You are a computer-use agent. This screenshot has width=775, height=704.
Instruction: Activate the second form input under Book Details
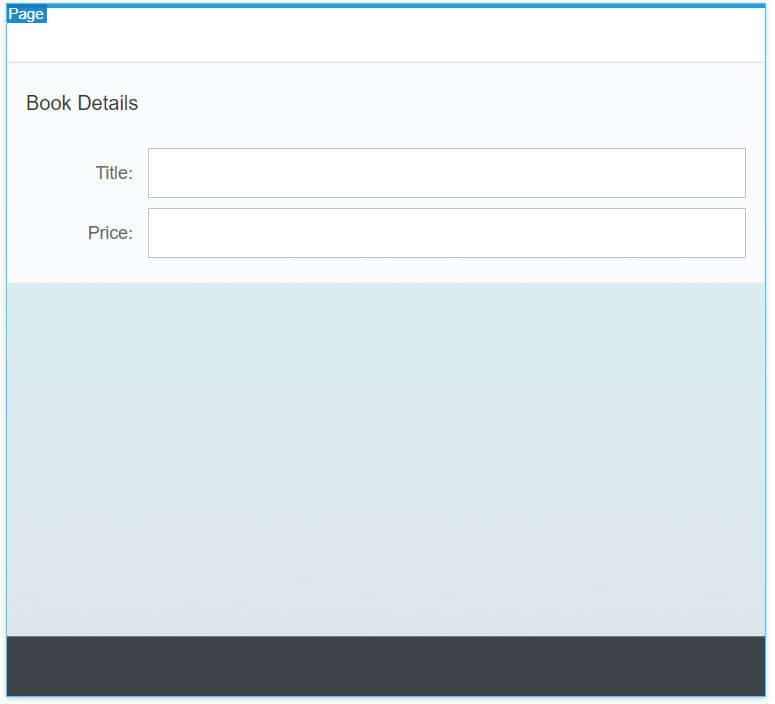click(446, 233)
